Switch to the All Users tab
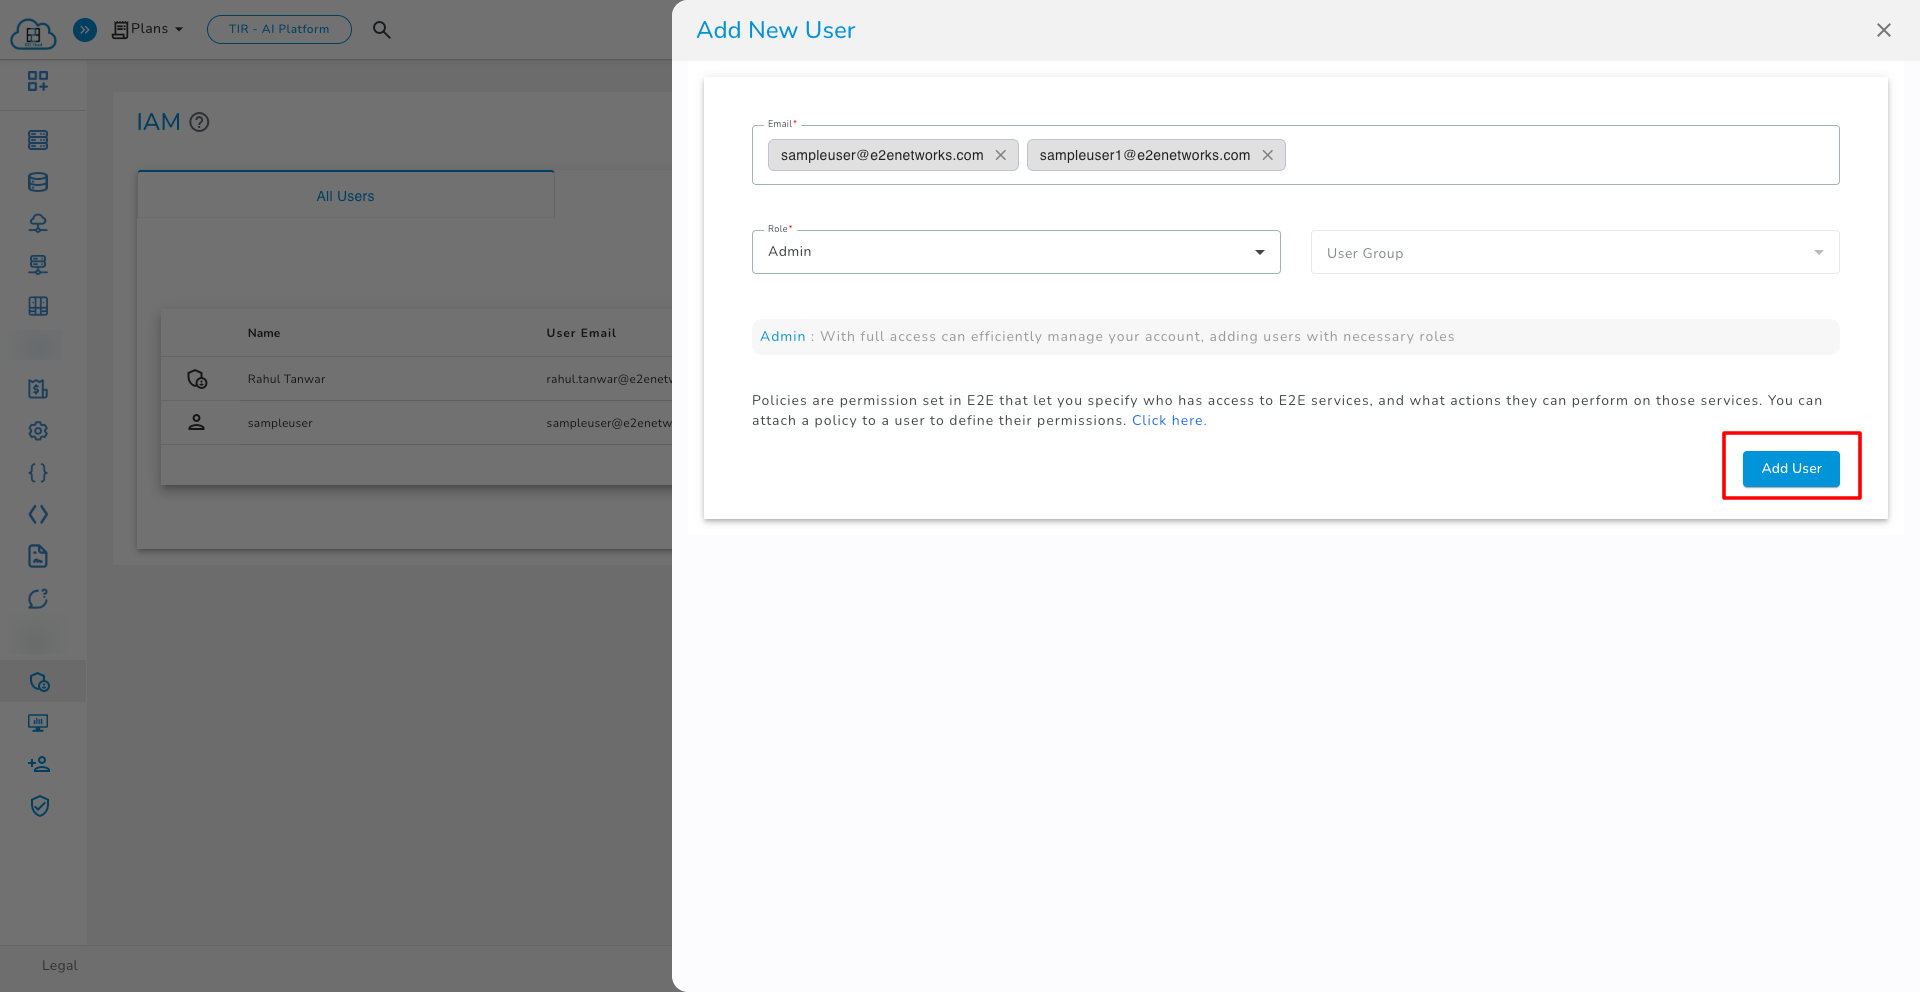 pos(345,196)
